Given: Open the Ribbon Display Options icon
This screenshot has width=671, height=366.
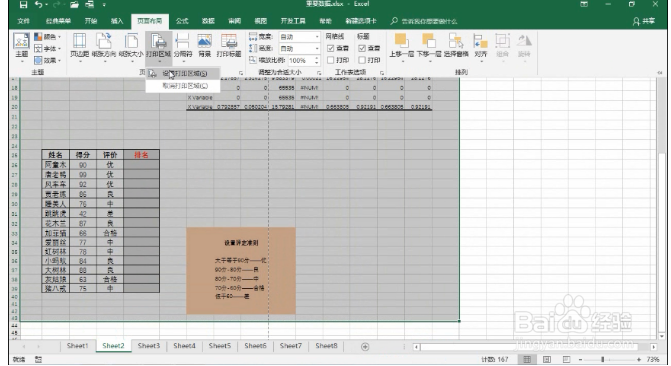Looking at the screenshot, I should pyautogui.click(x=584, y=4).
